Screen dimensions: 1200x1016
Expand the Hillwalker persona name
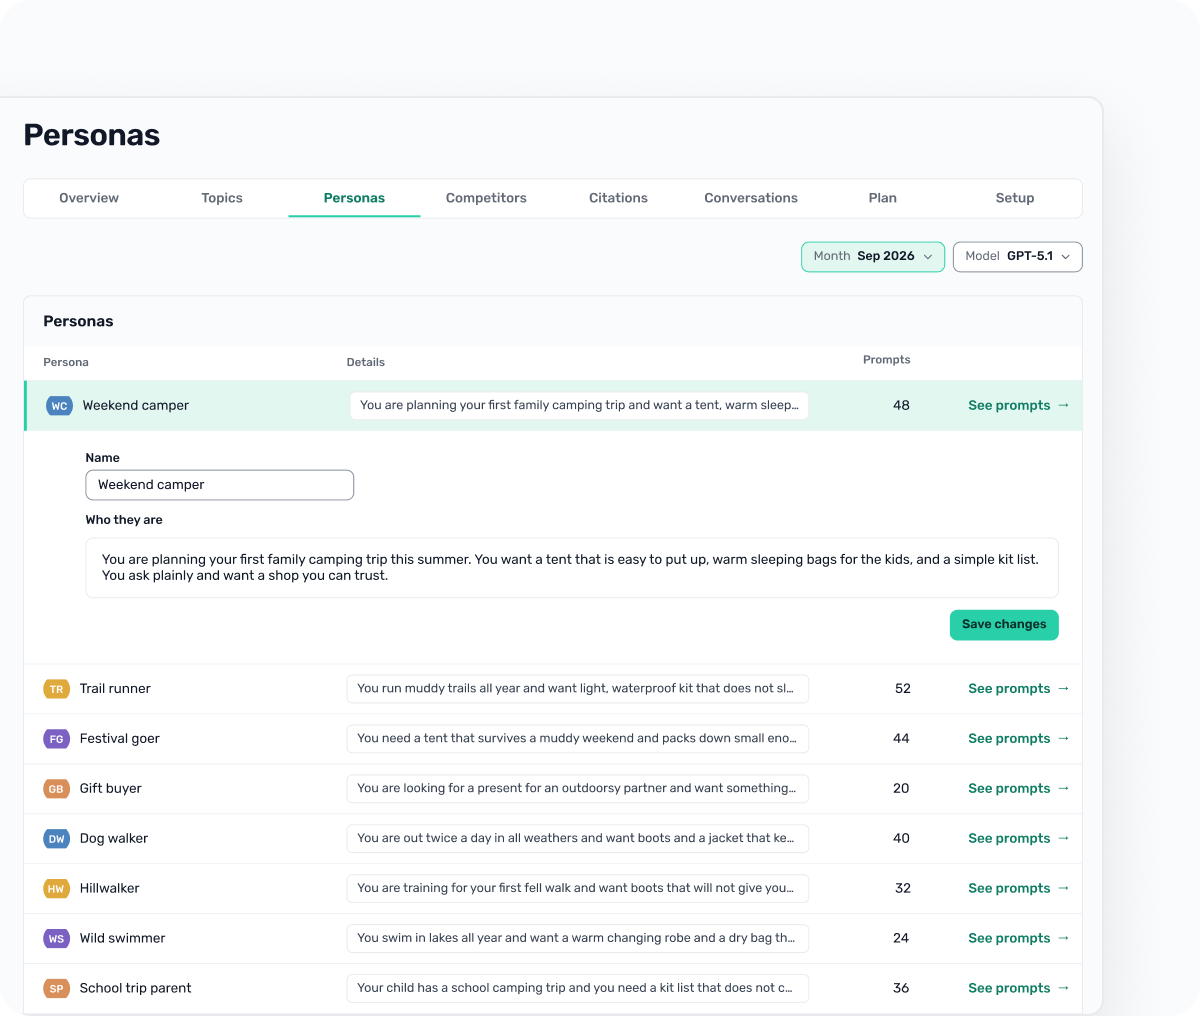(x=110, y=889)
